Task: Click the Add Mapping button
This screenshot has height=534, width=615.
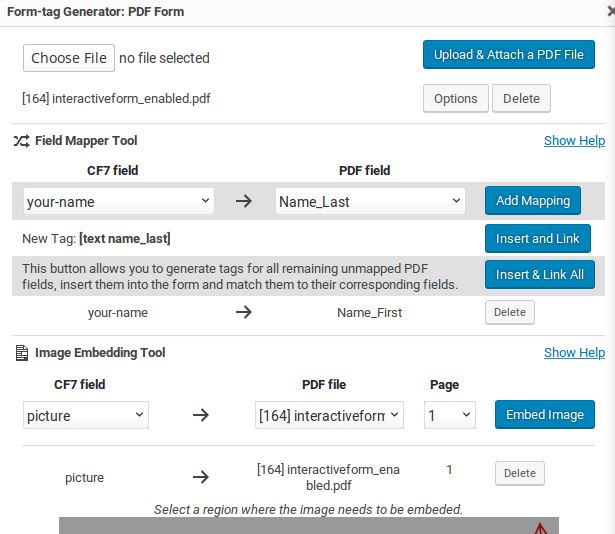Action: pos(533,200)
